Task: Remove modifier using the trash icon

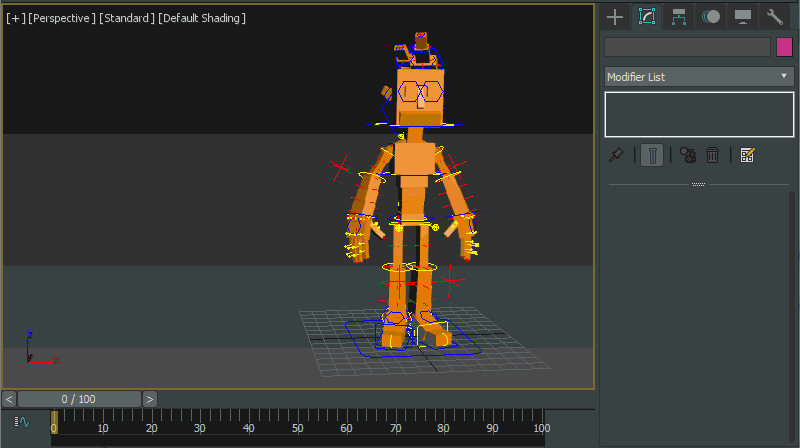Action: click(x=713, y=155)
